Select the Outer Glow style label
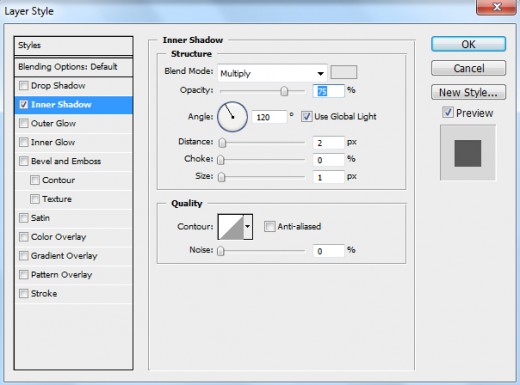The width and height of the screenshot is (520, 385). click(53, 123)
